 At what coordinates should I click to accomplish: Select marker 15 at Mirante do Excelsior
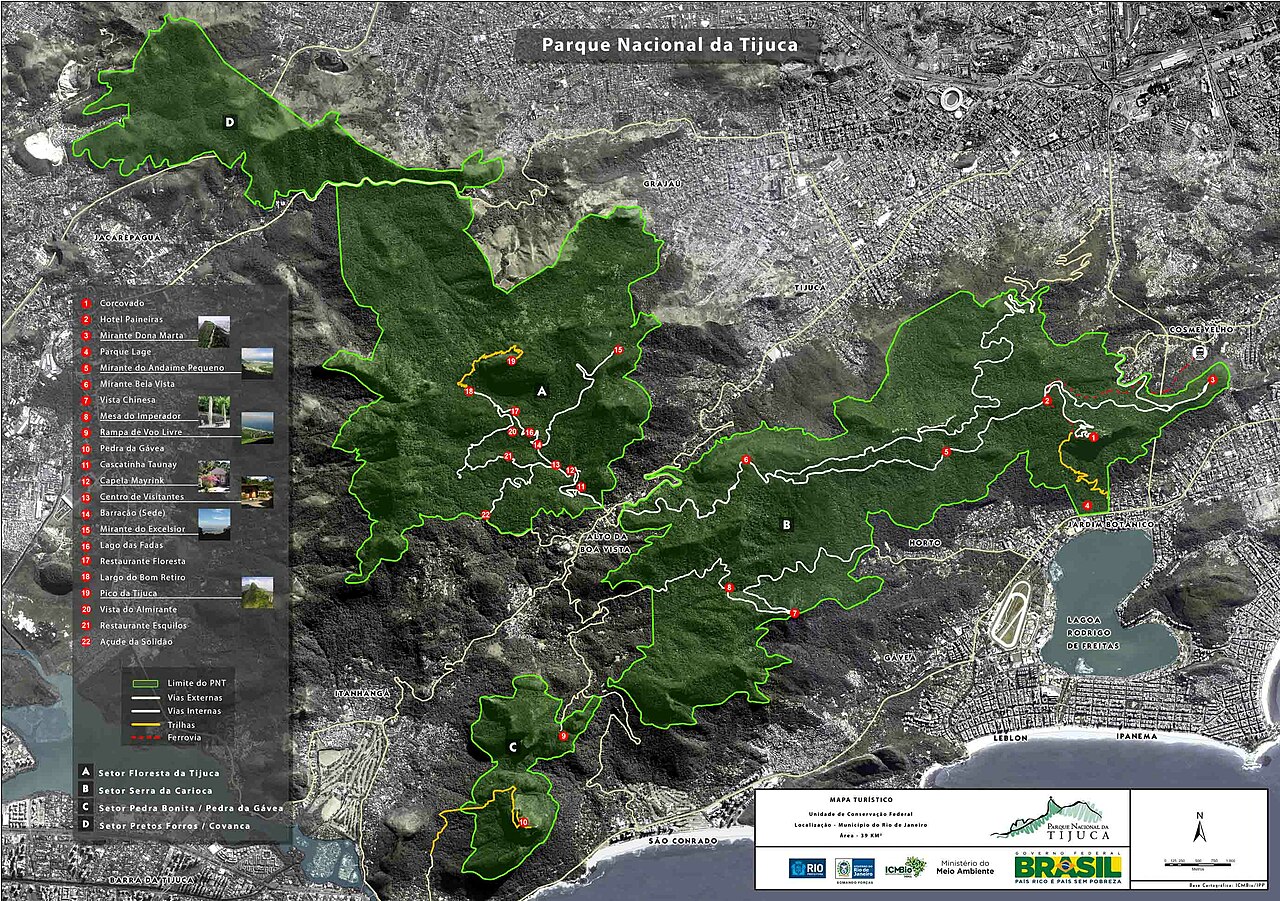[x=618, y=350]
